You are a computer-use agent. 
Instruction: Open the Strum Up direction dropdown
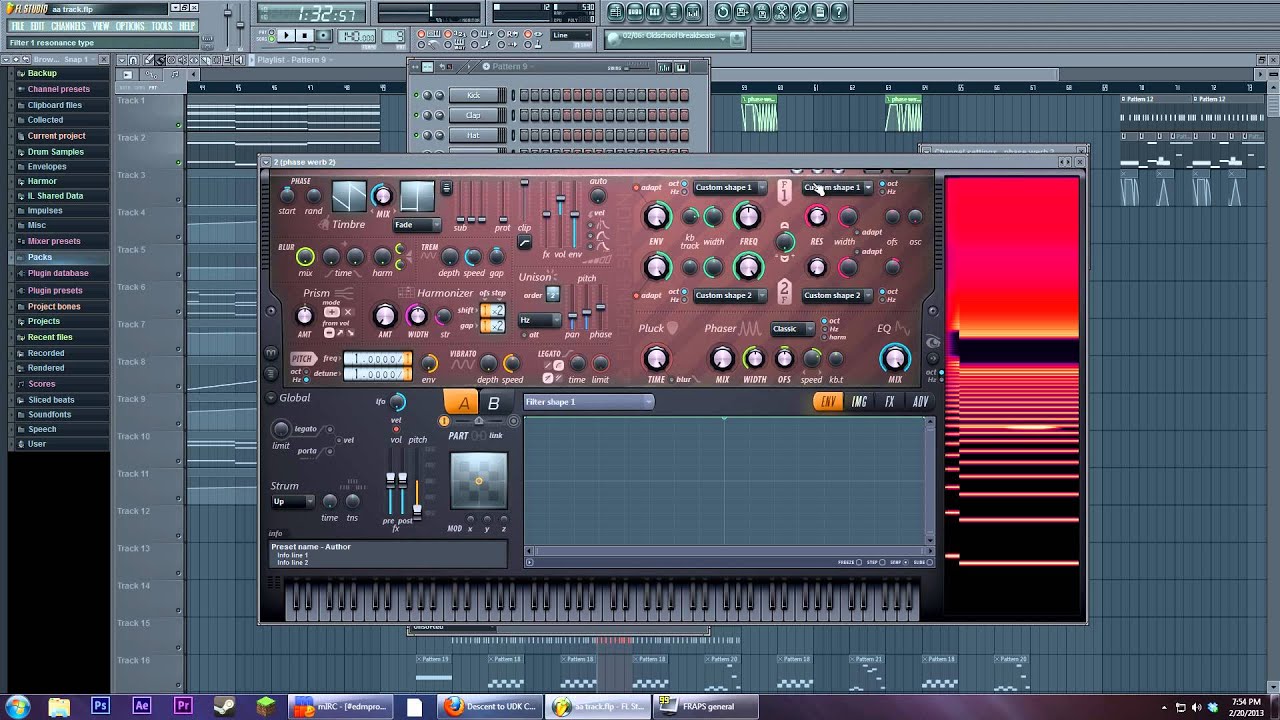pos(293,501)
